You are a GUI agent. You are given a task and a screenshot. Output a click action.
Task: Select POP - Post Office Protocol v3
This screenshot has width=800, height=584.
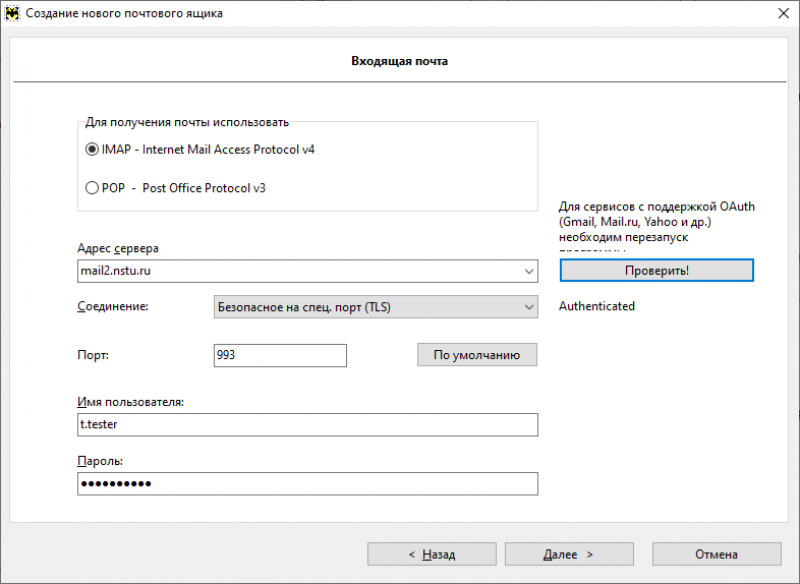coord(176,188)
